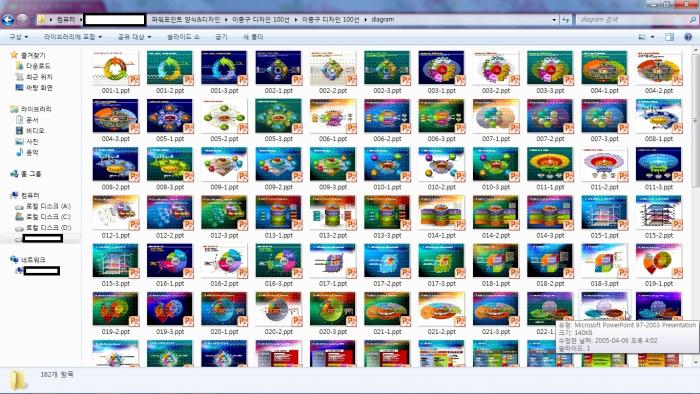Click the 굽기 toolbar item
Image resolution: width=700 pixels, height=394 pixels.
point(221,37)
